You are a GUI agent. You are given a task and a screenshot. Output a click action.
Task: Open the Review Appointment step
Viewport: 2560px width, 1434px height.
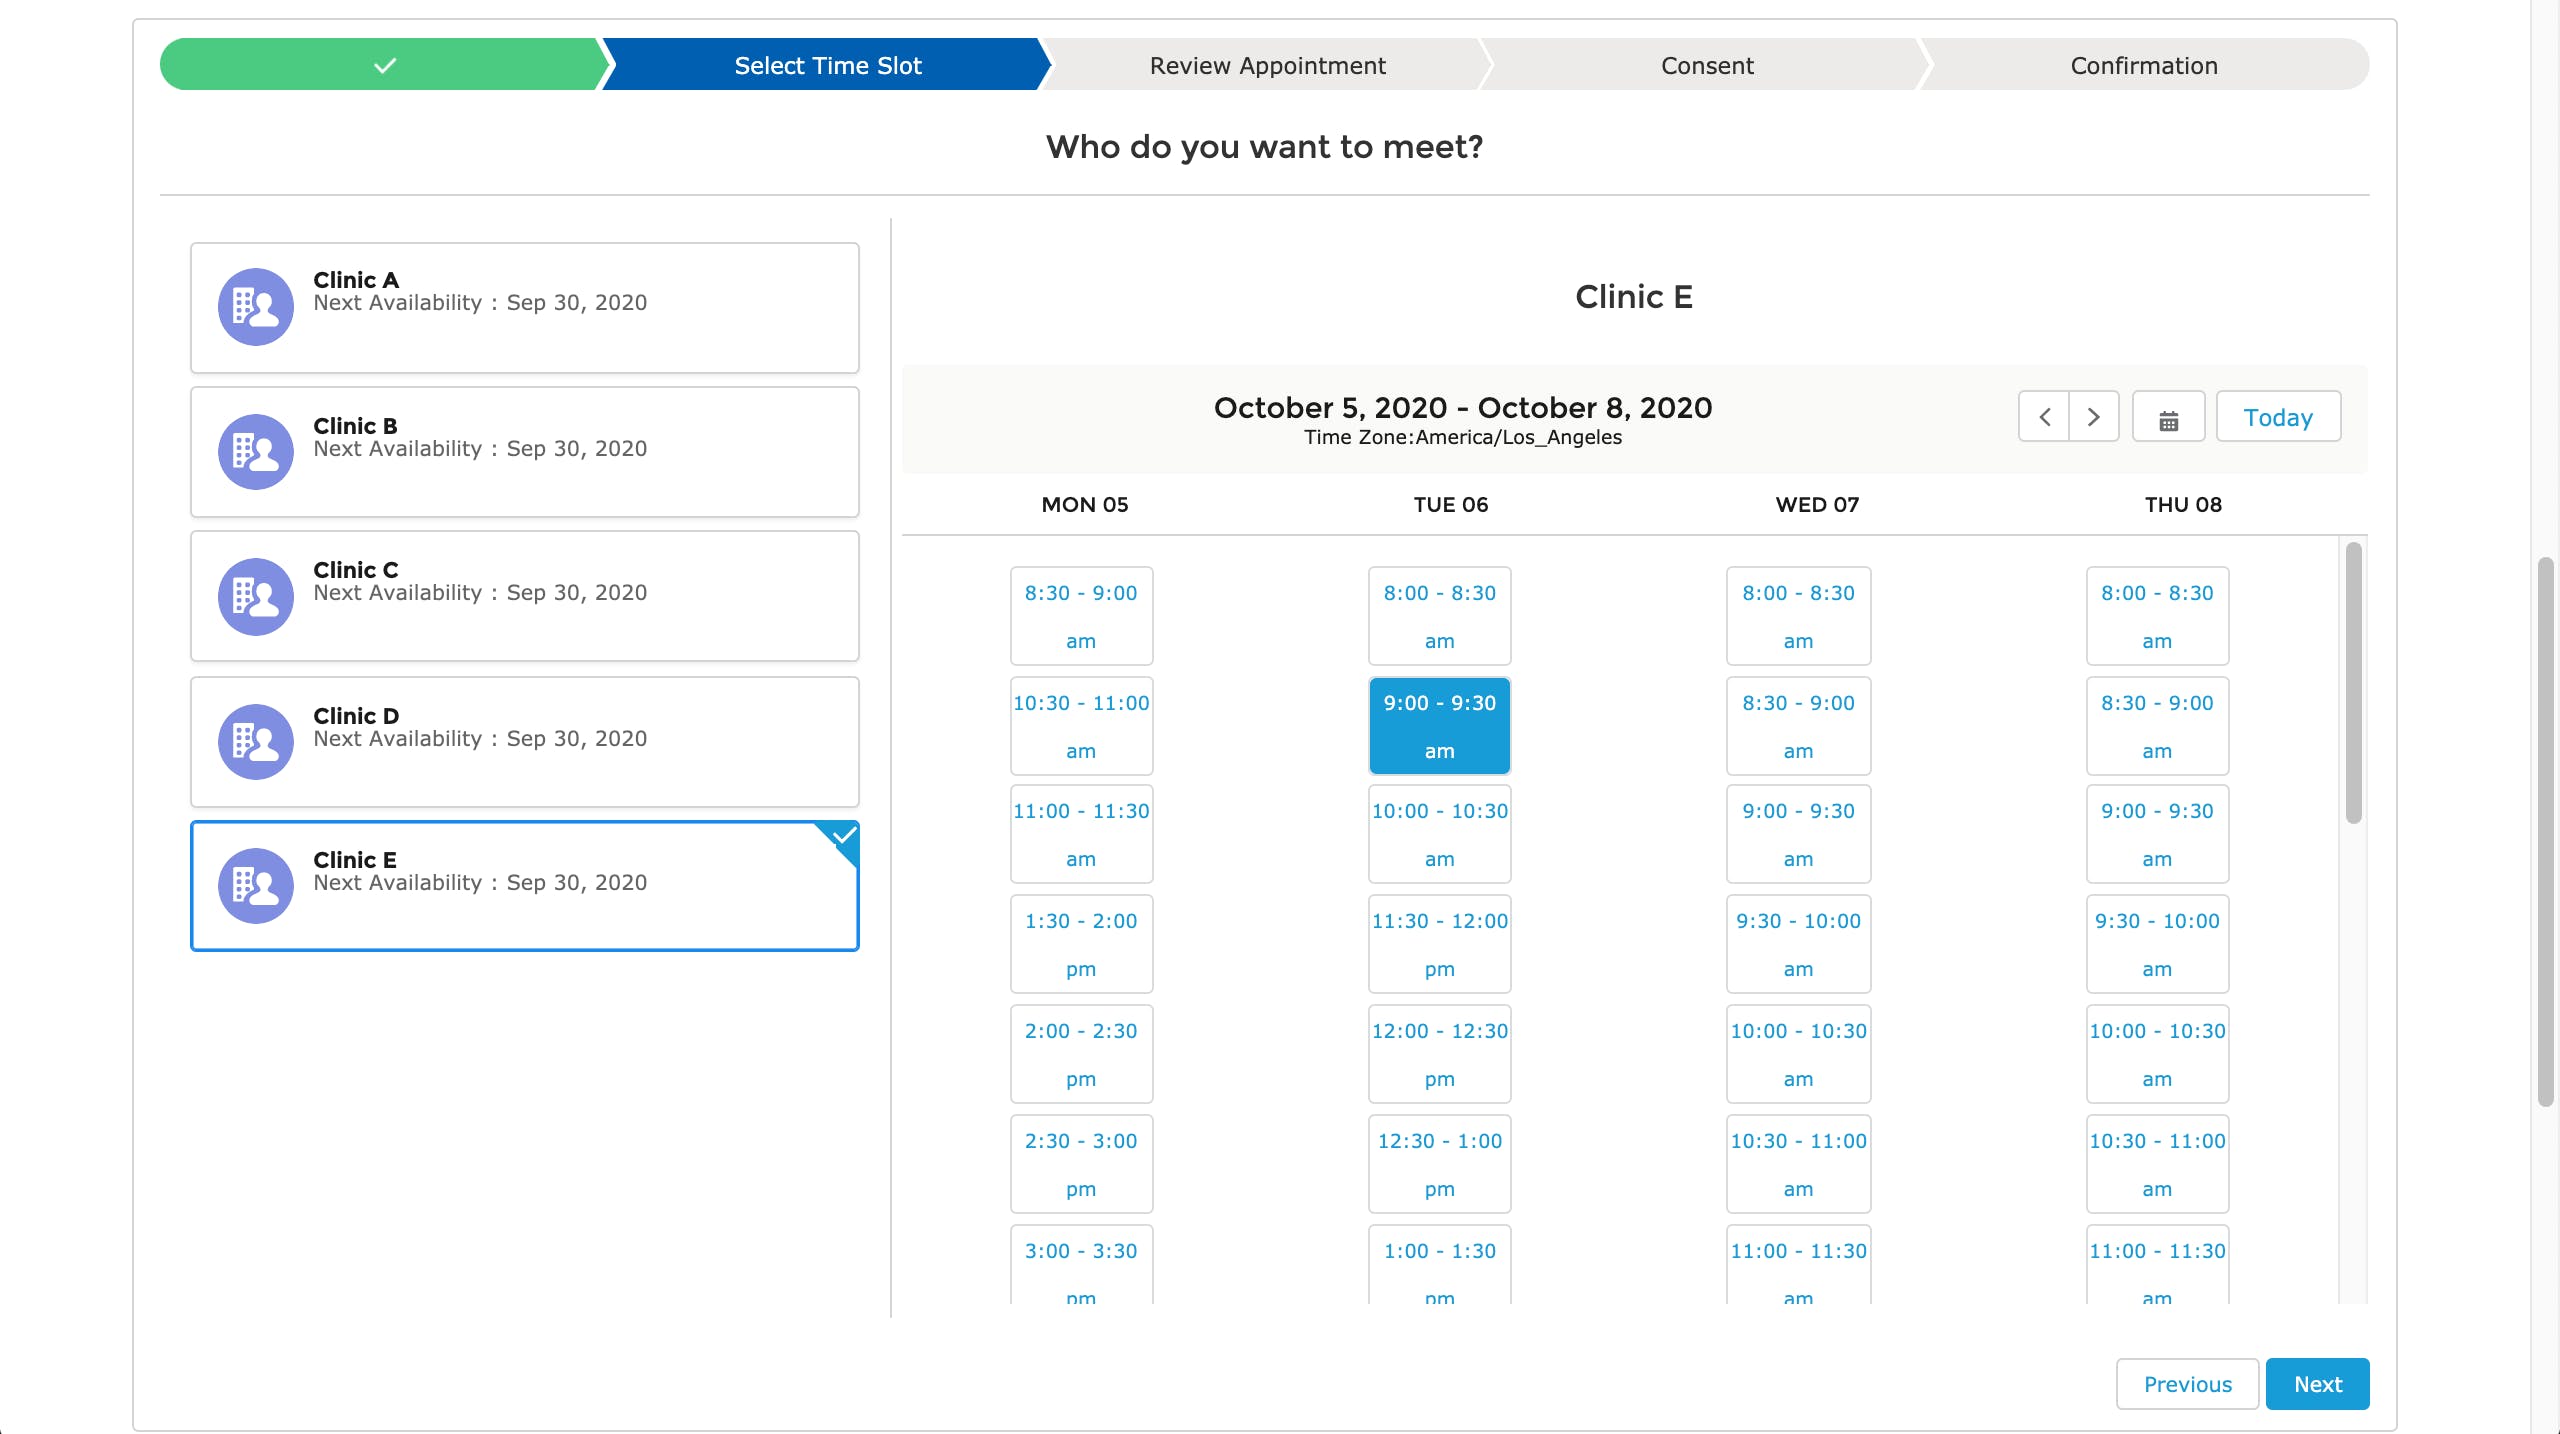click(x=1267, y=66)
